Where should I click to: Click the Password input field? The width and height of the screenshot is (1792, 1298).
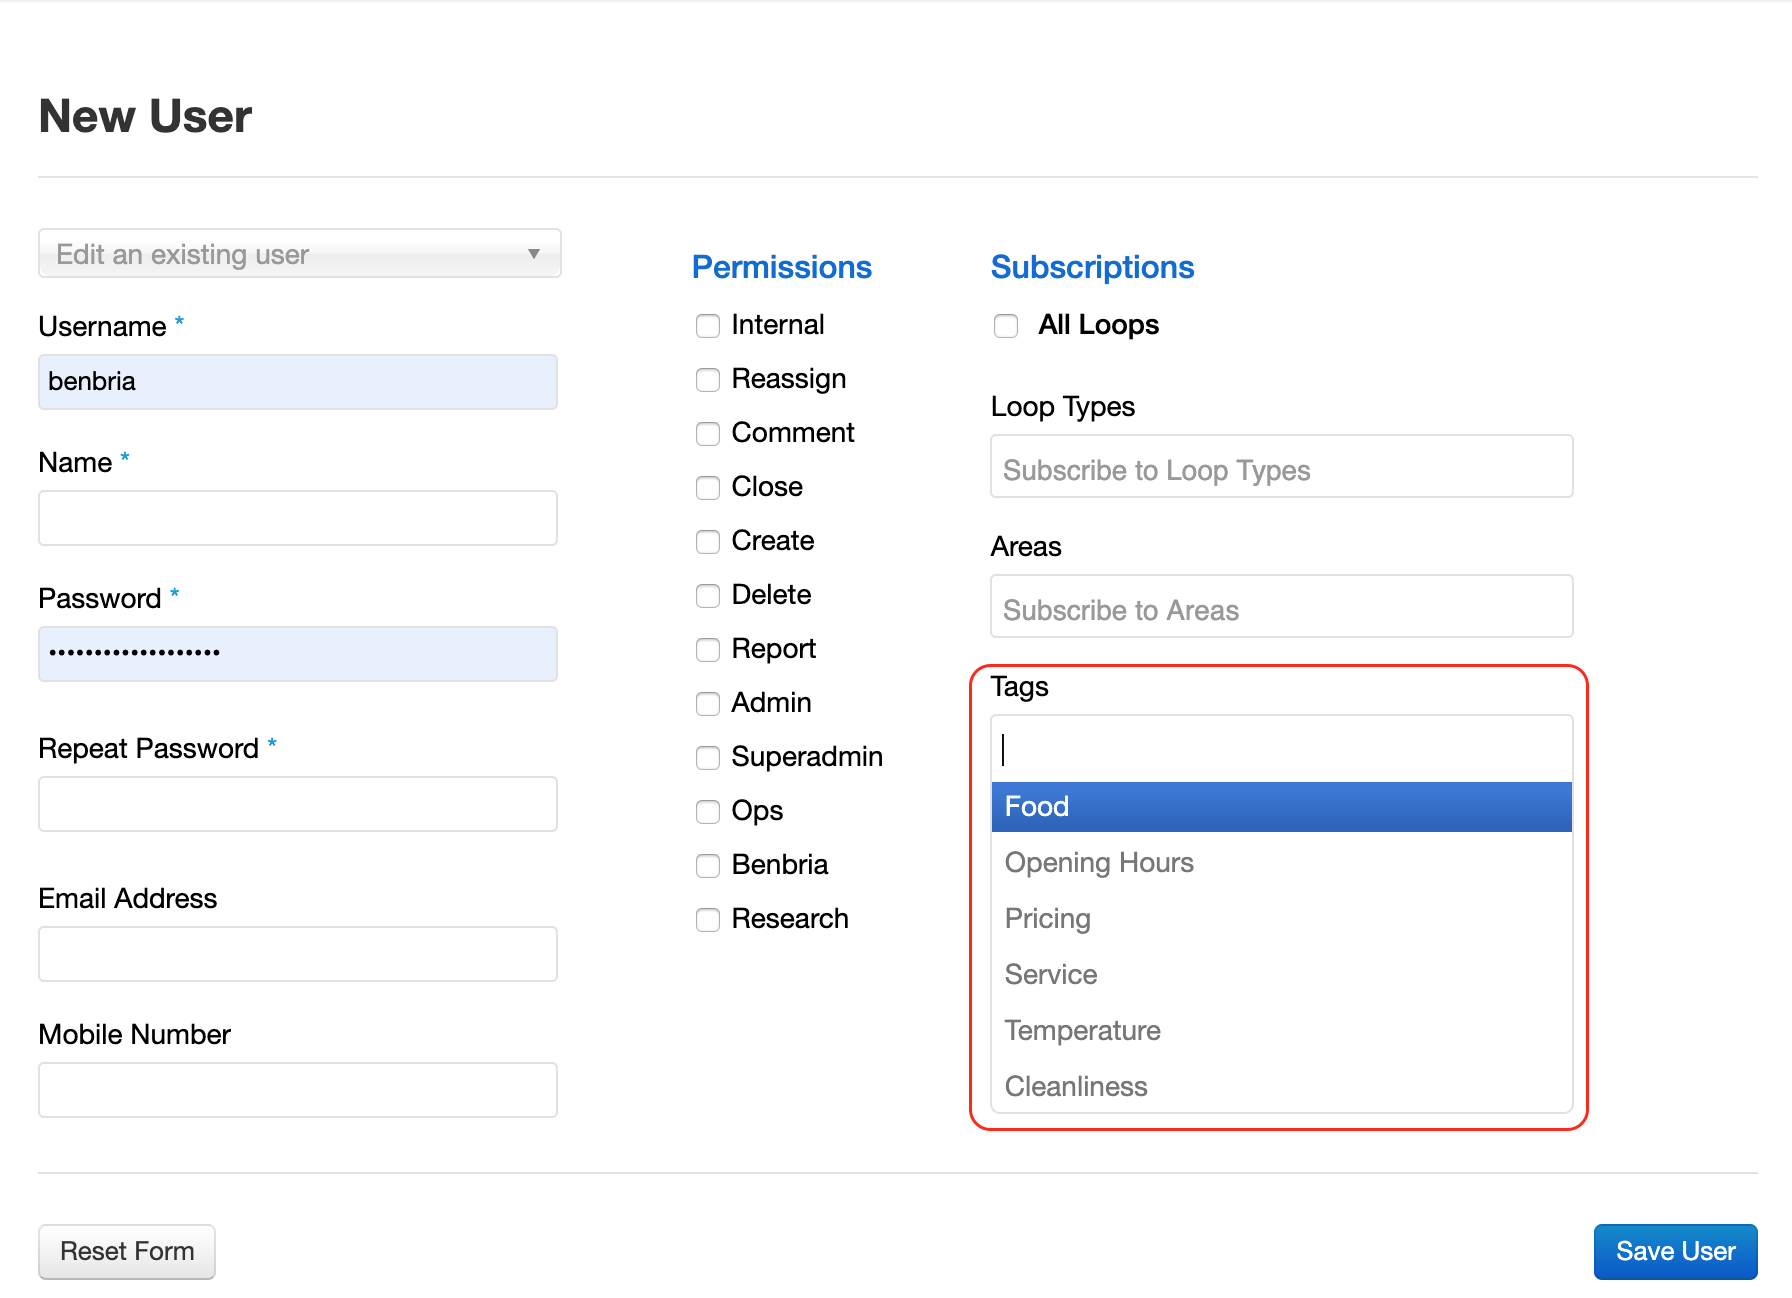tap(298, 654)
